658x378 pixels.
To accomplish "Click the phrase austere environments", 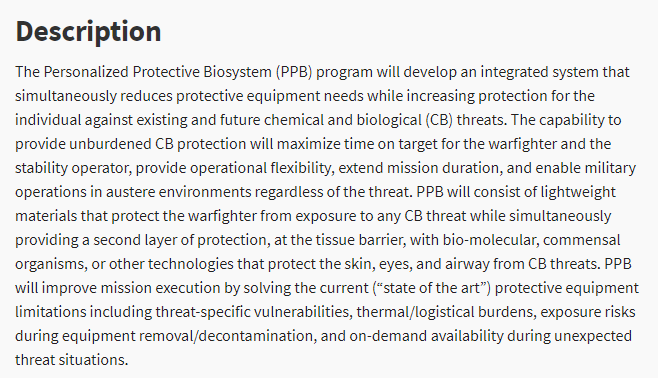I will (x=178, y=192).
